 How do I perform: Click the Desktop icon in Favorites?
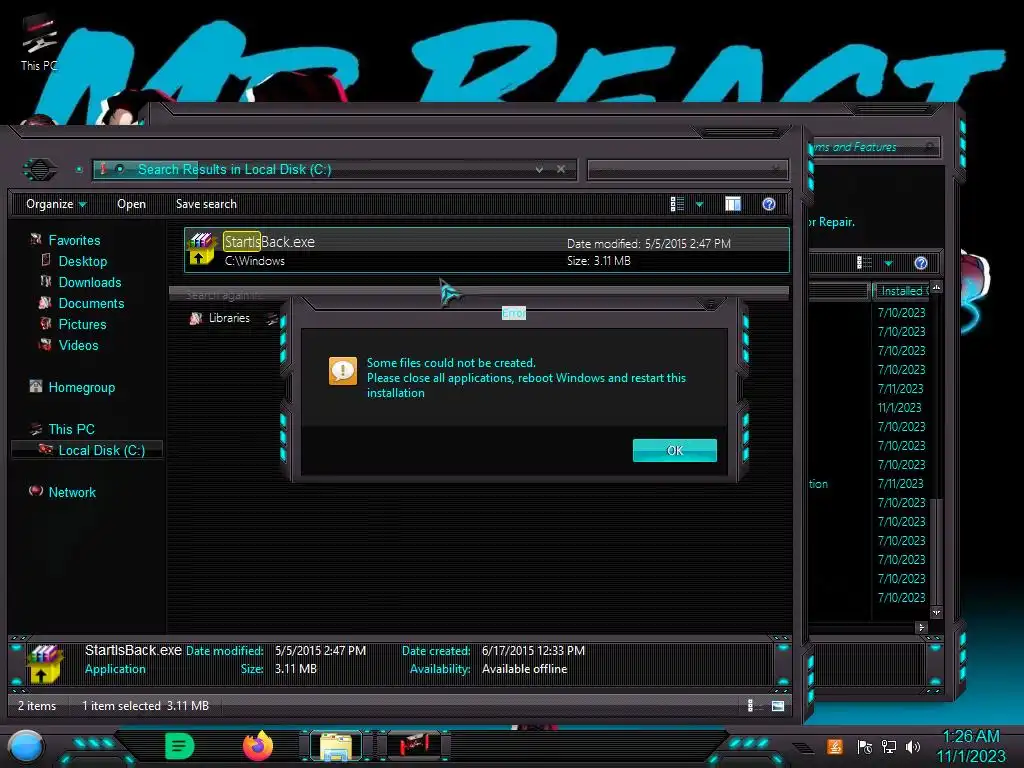pos(46,260)
